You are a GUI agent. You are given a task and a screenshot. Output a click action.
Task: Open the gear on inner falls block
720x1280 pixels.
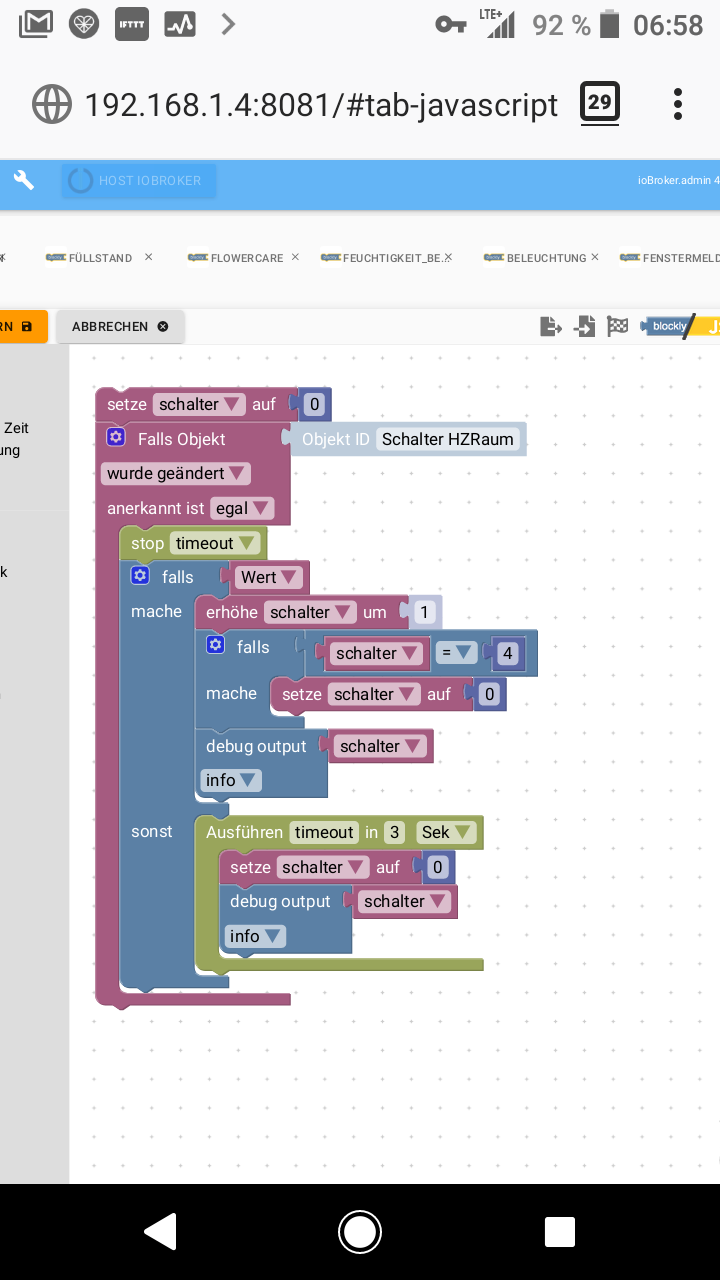tap(215, 646)
